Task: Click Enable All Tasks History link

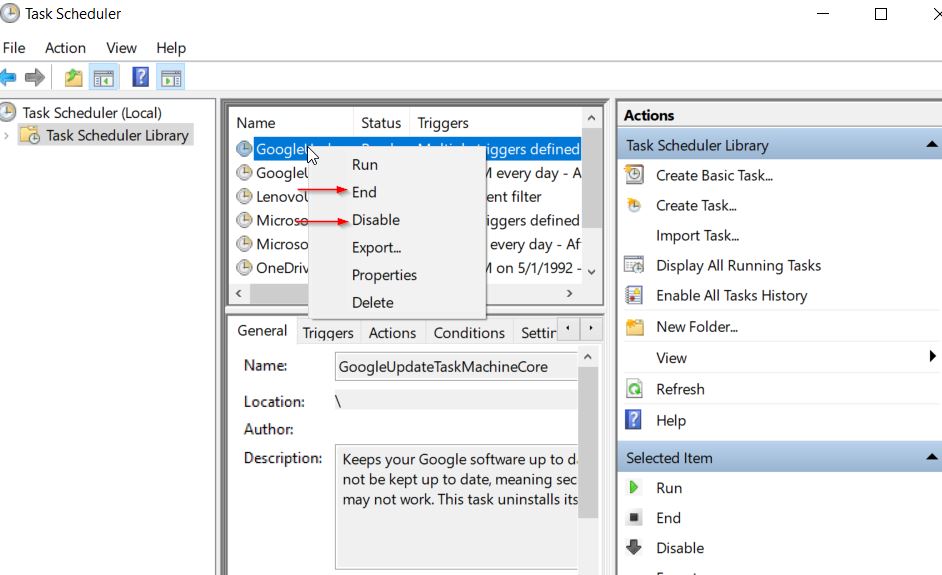Action: point(732,296)
